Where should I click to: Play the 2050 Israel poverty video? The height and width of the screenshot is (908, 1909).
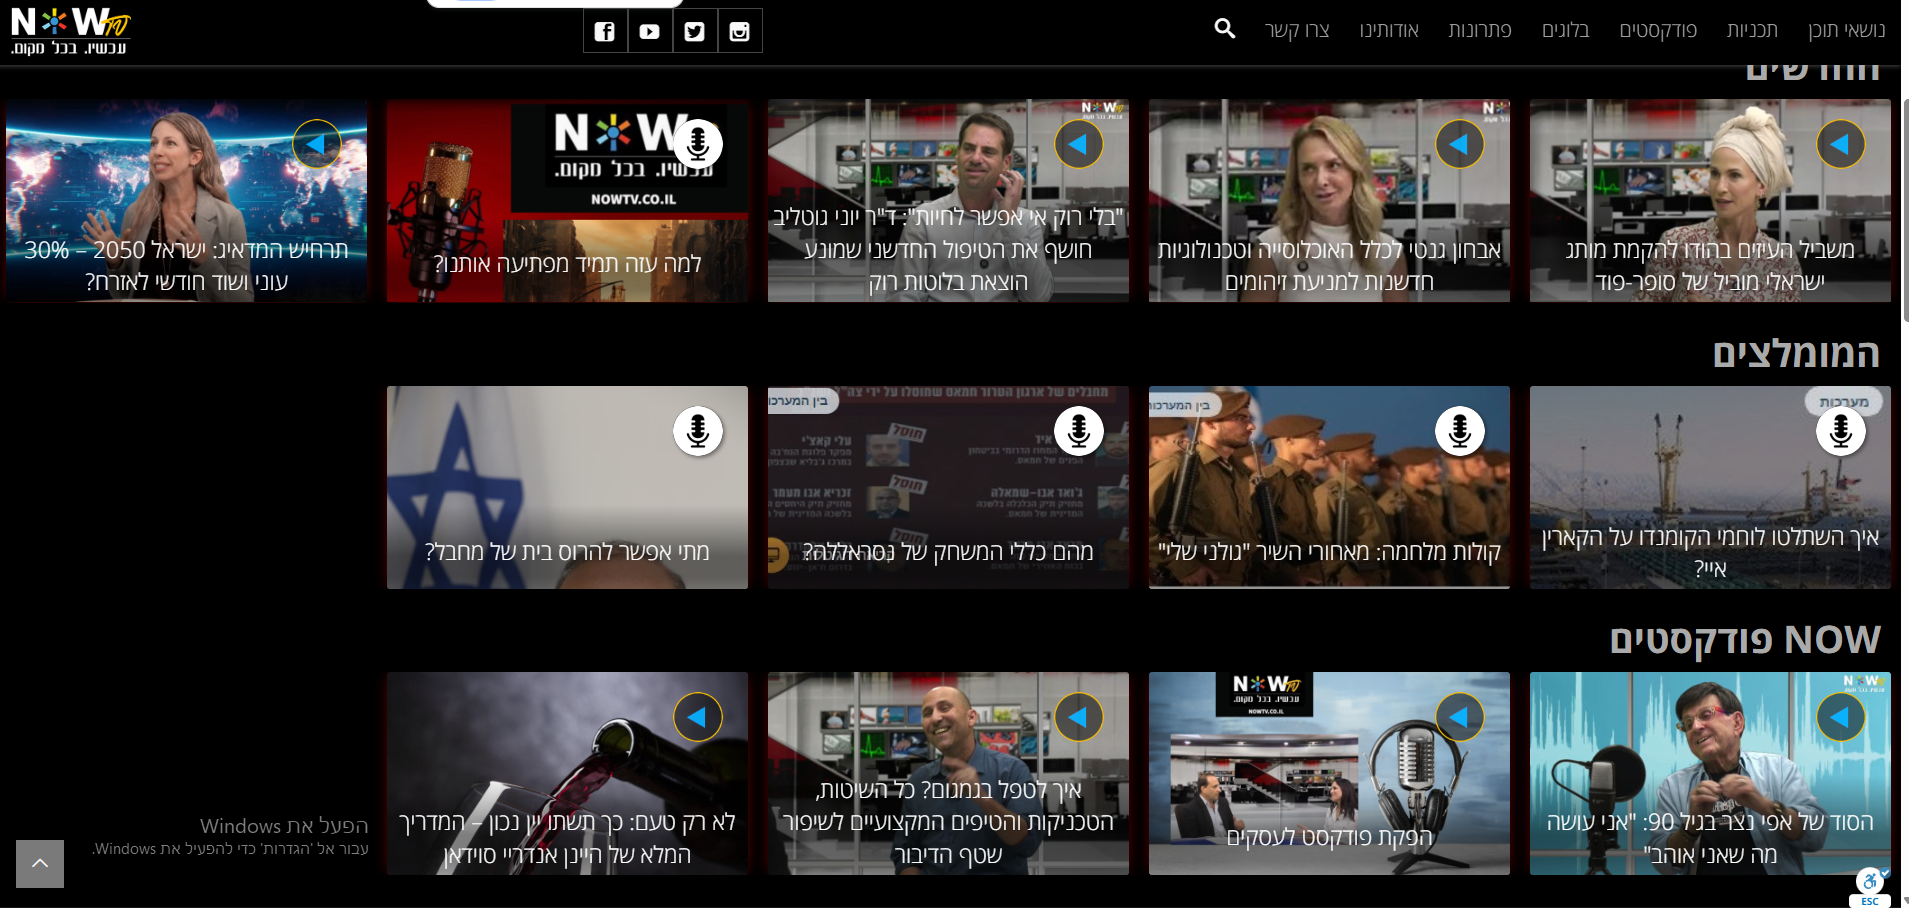pos(317,144)
